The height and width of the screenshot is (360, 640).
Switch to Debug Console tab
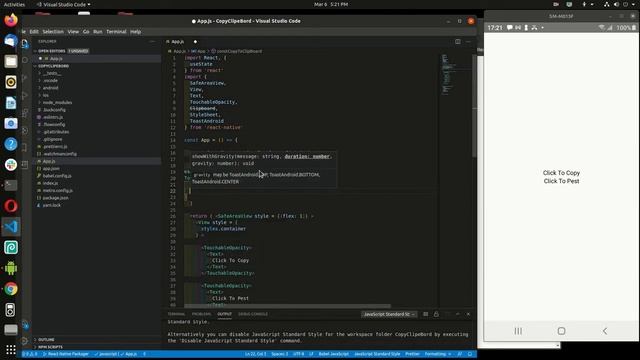click(x=253, y=314)
